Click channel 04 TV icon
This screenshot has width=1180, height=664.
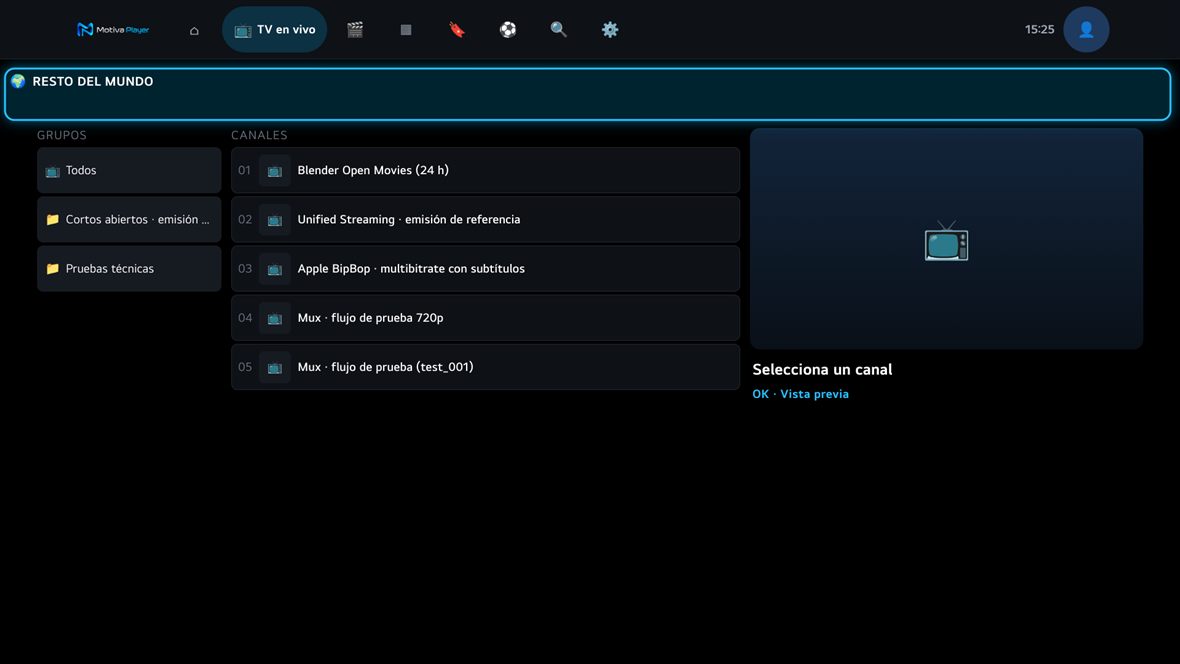[275, 318]
